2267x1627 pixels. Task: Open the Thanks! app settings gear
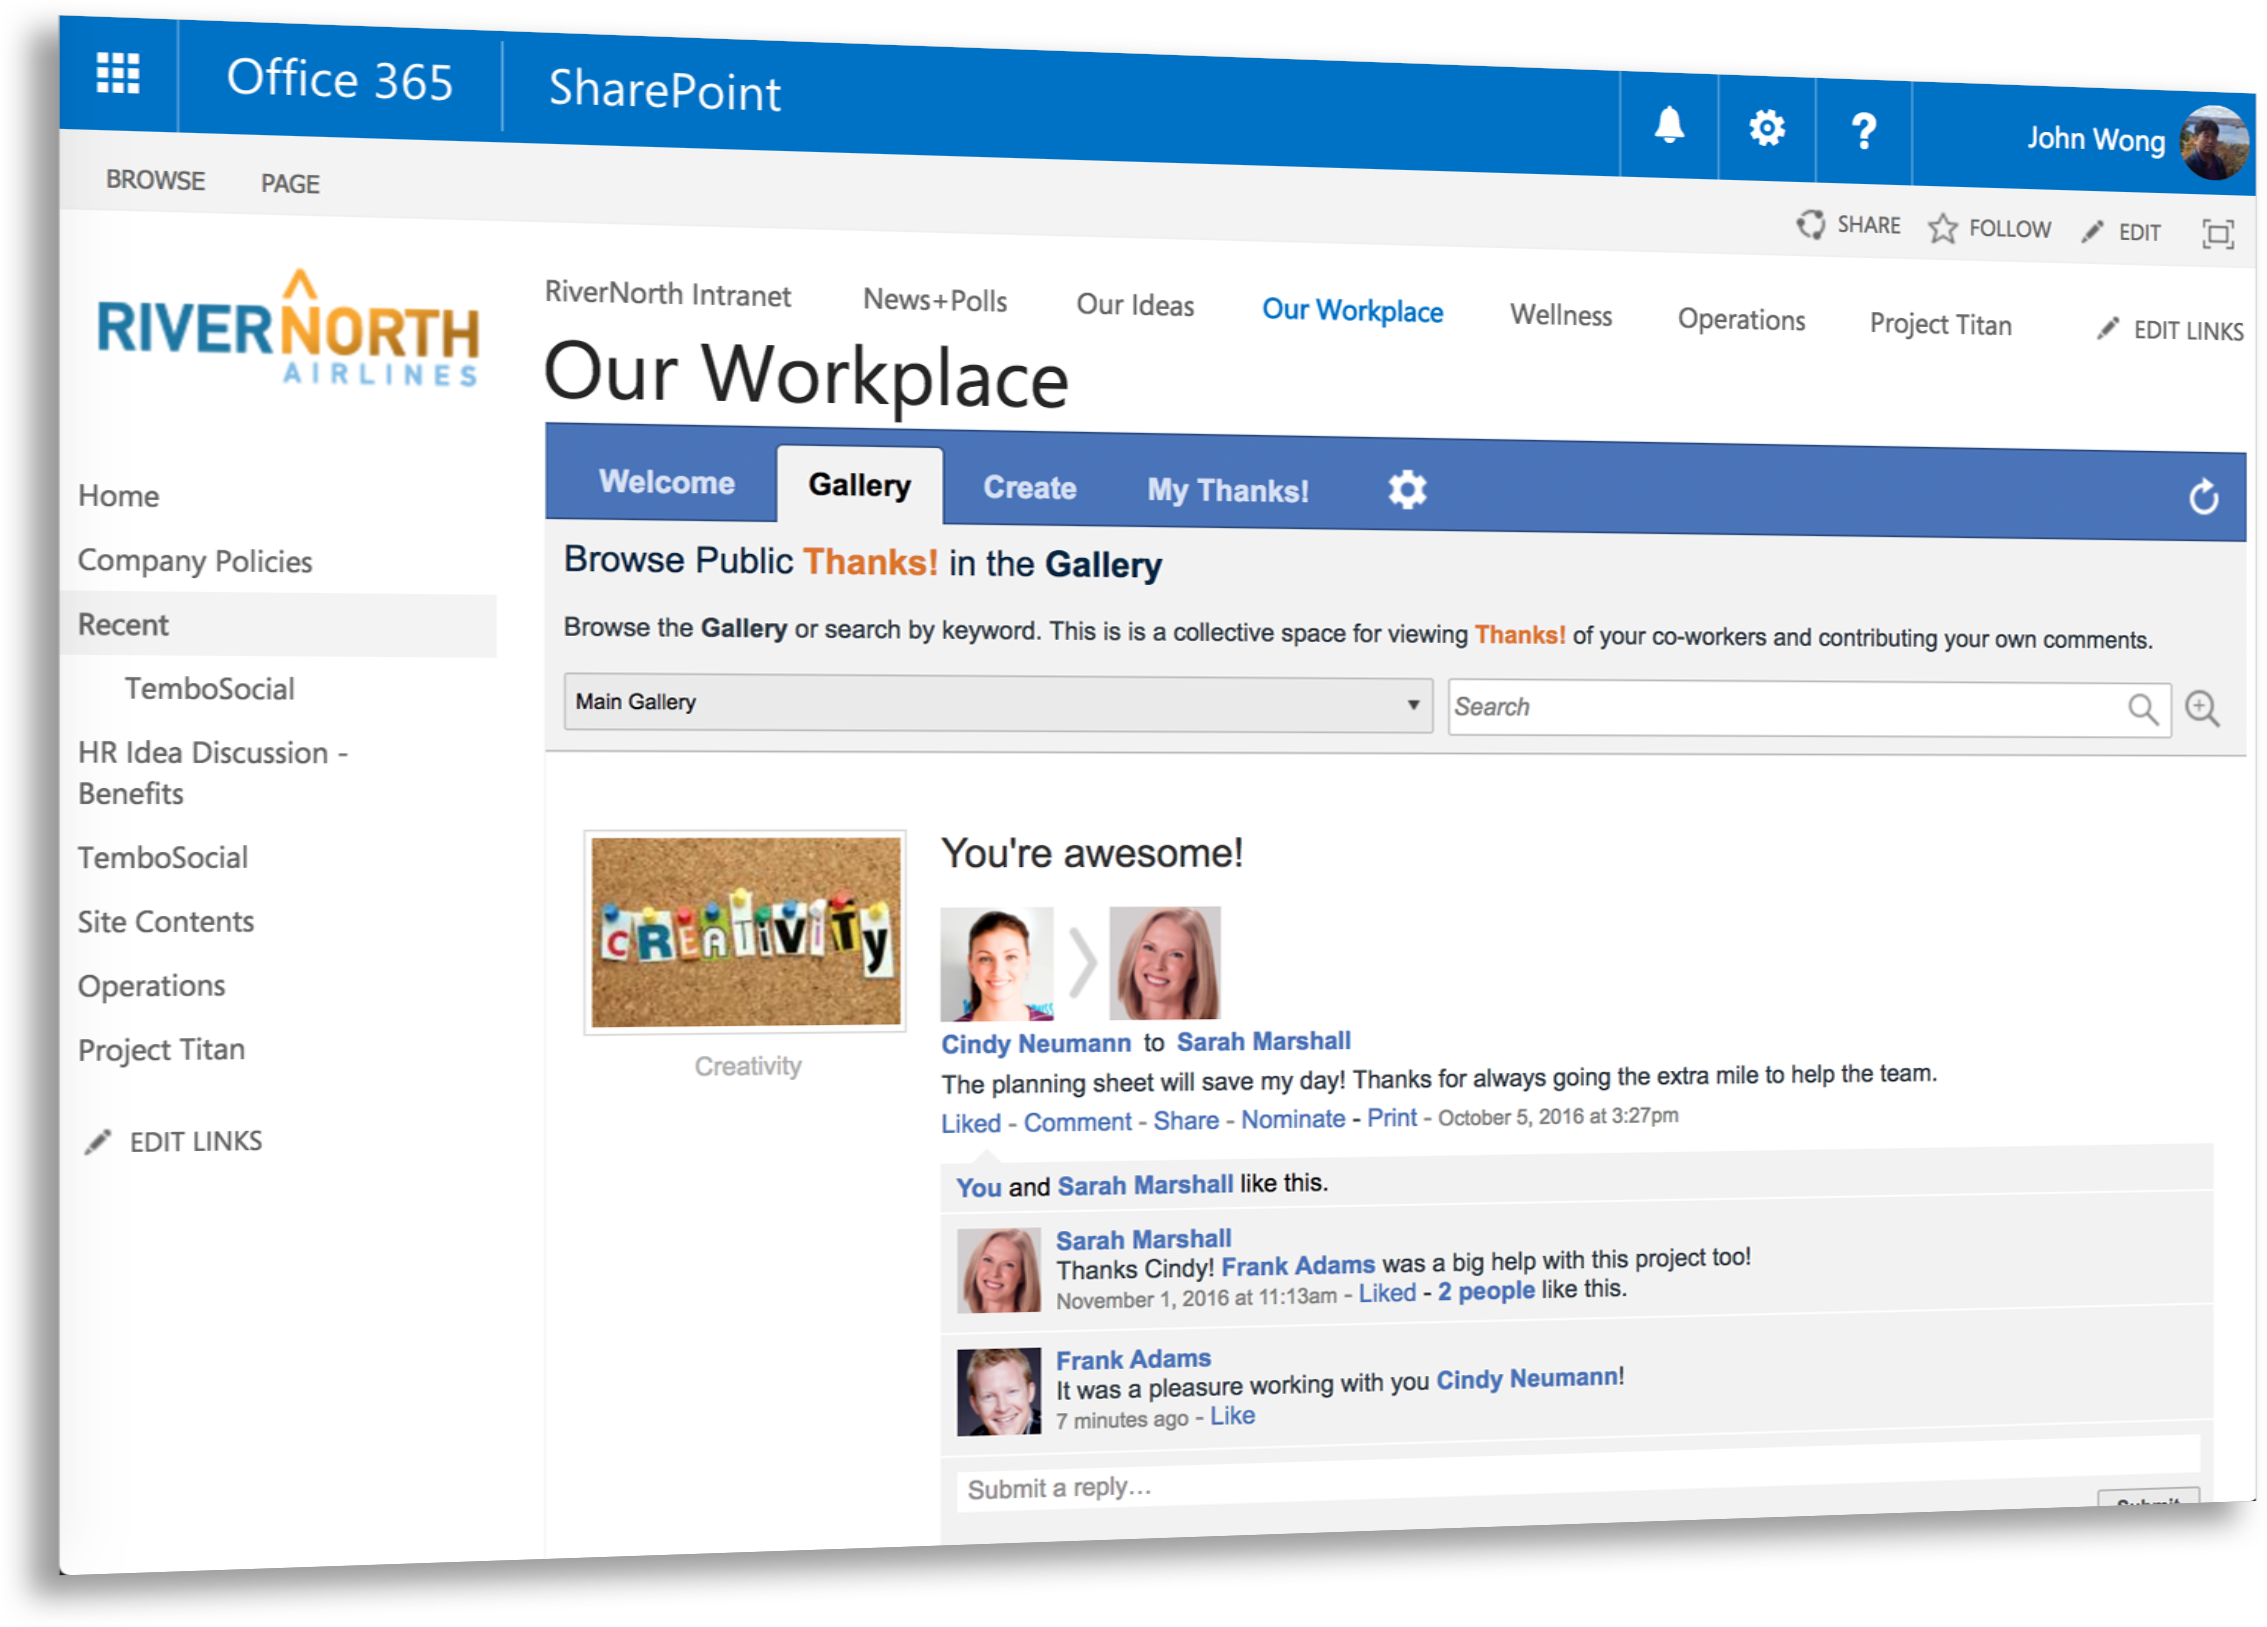pos(1406,490)
